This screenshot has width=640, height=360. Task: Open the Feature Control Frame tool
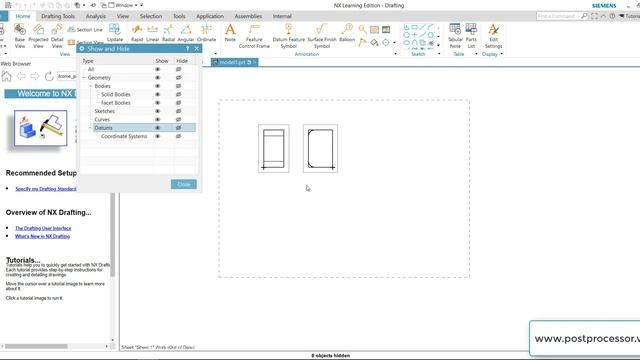(x=254, y=36)
